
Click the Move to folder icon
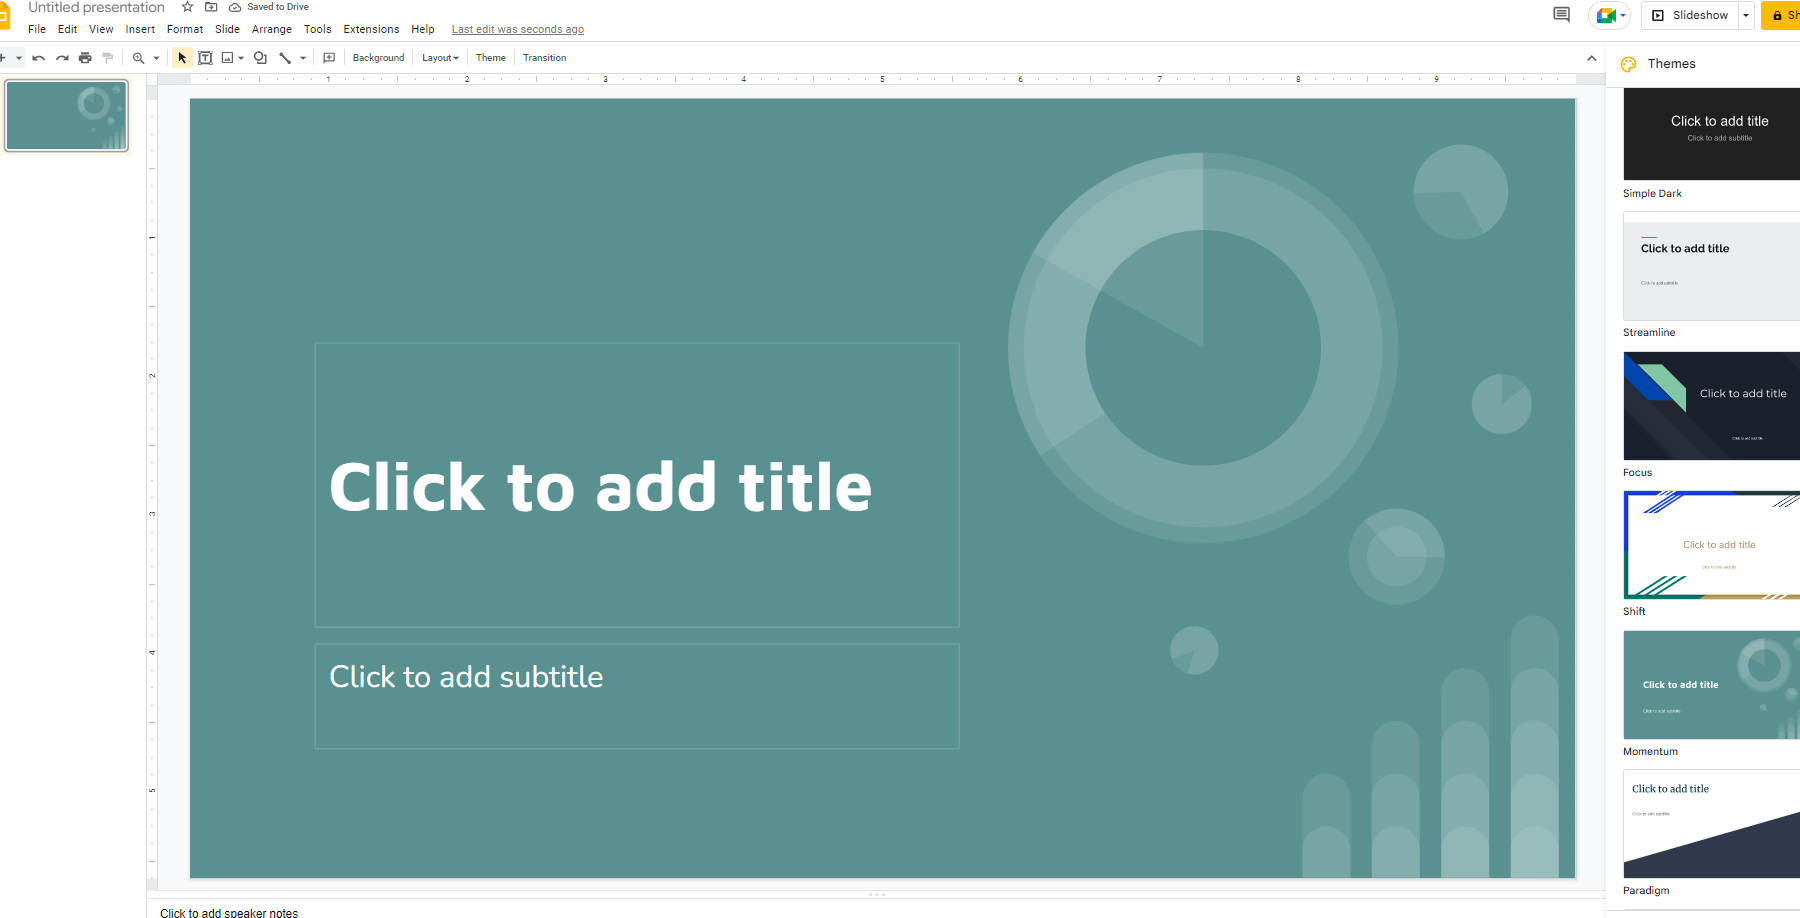(x=211, y=7)
